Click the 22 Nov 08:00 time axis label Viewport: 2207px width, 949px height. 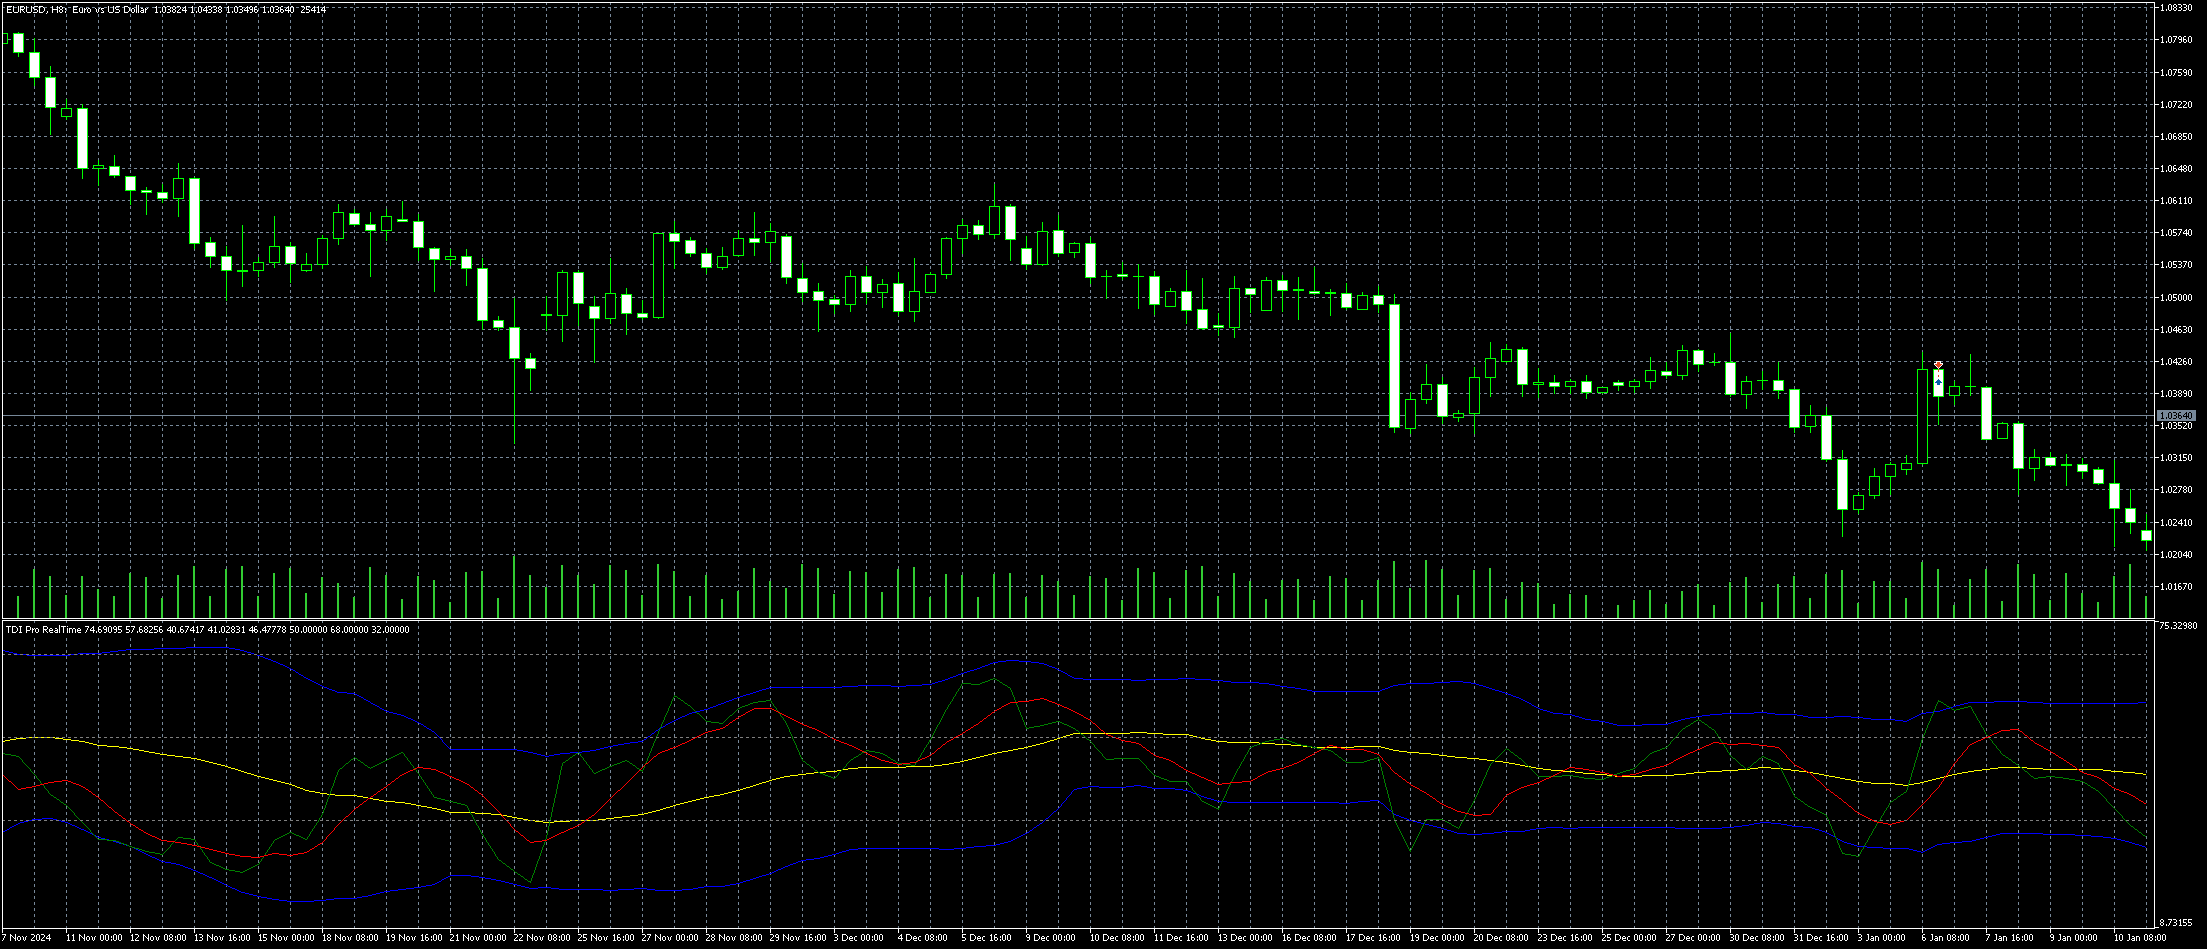(542, 938)
